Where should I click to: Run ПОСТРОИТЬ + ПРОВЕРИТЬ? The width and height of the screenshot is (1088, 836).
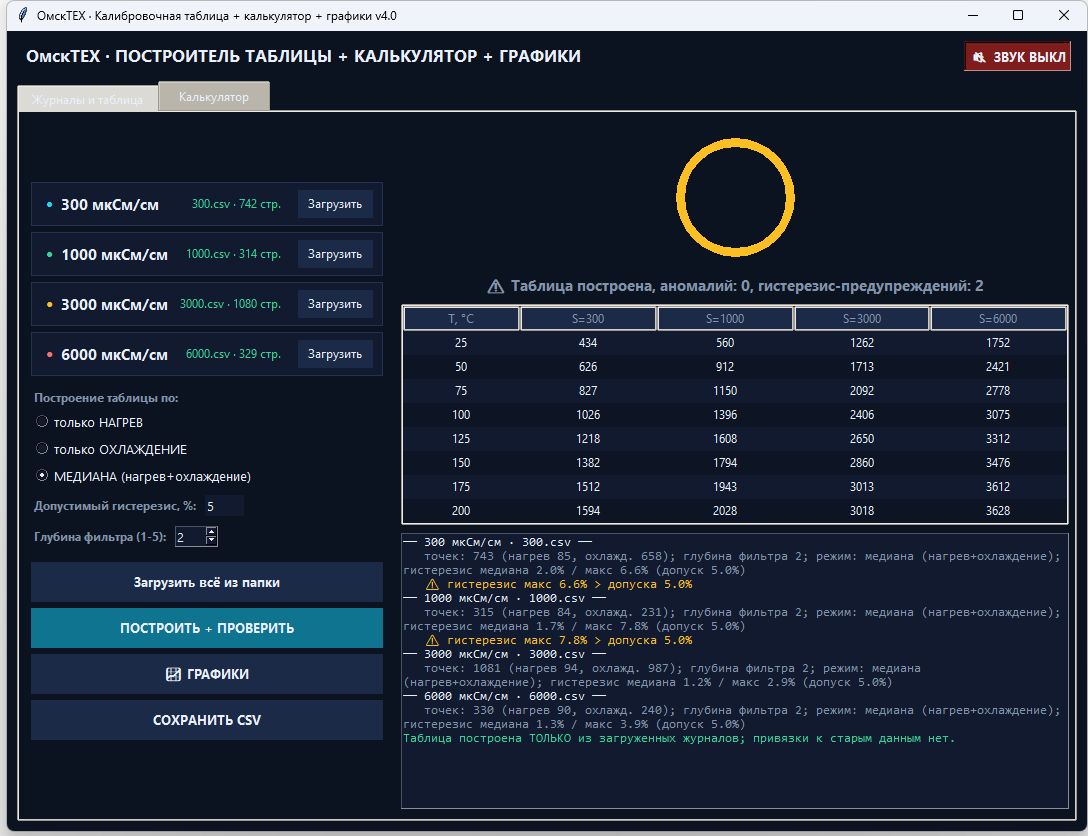click(207, 628)
